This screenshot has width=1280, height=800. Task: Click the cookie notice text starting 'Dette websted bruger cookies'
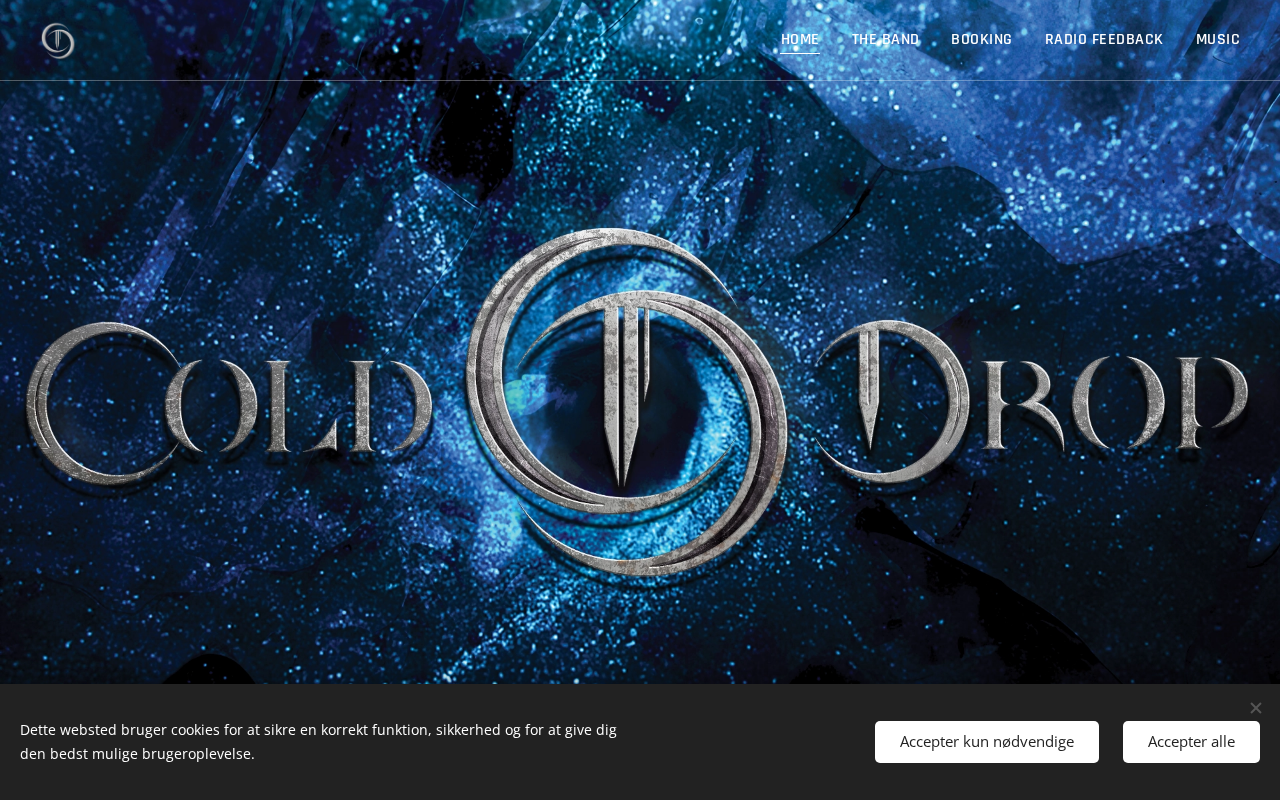318,742
